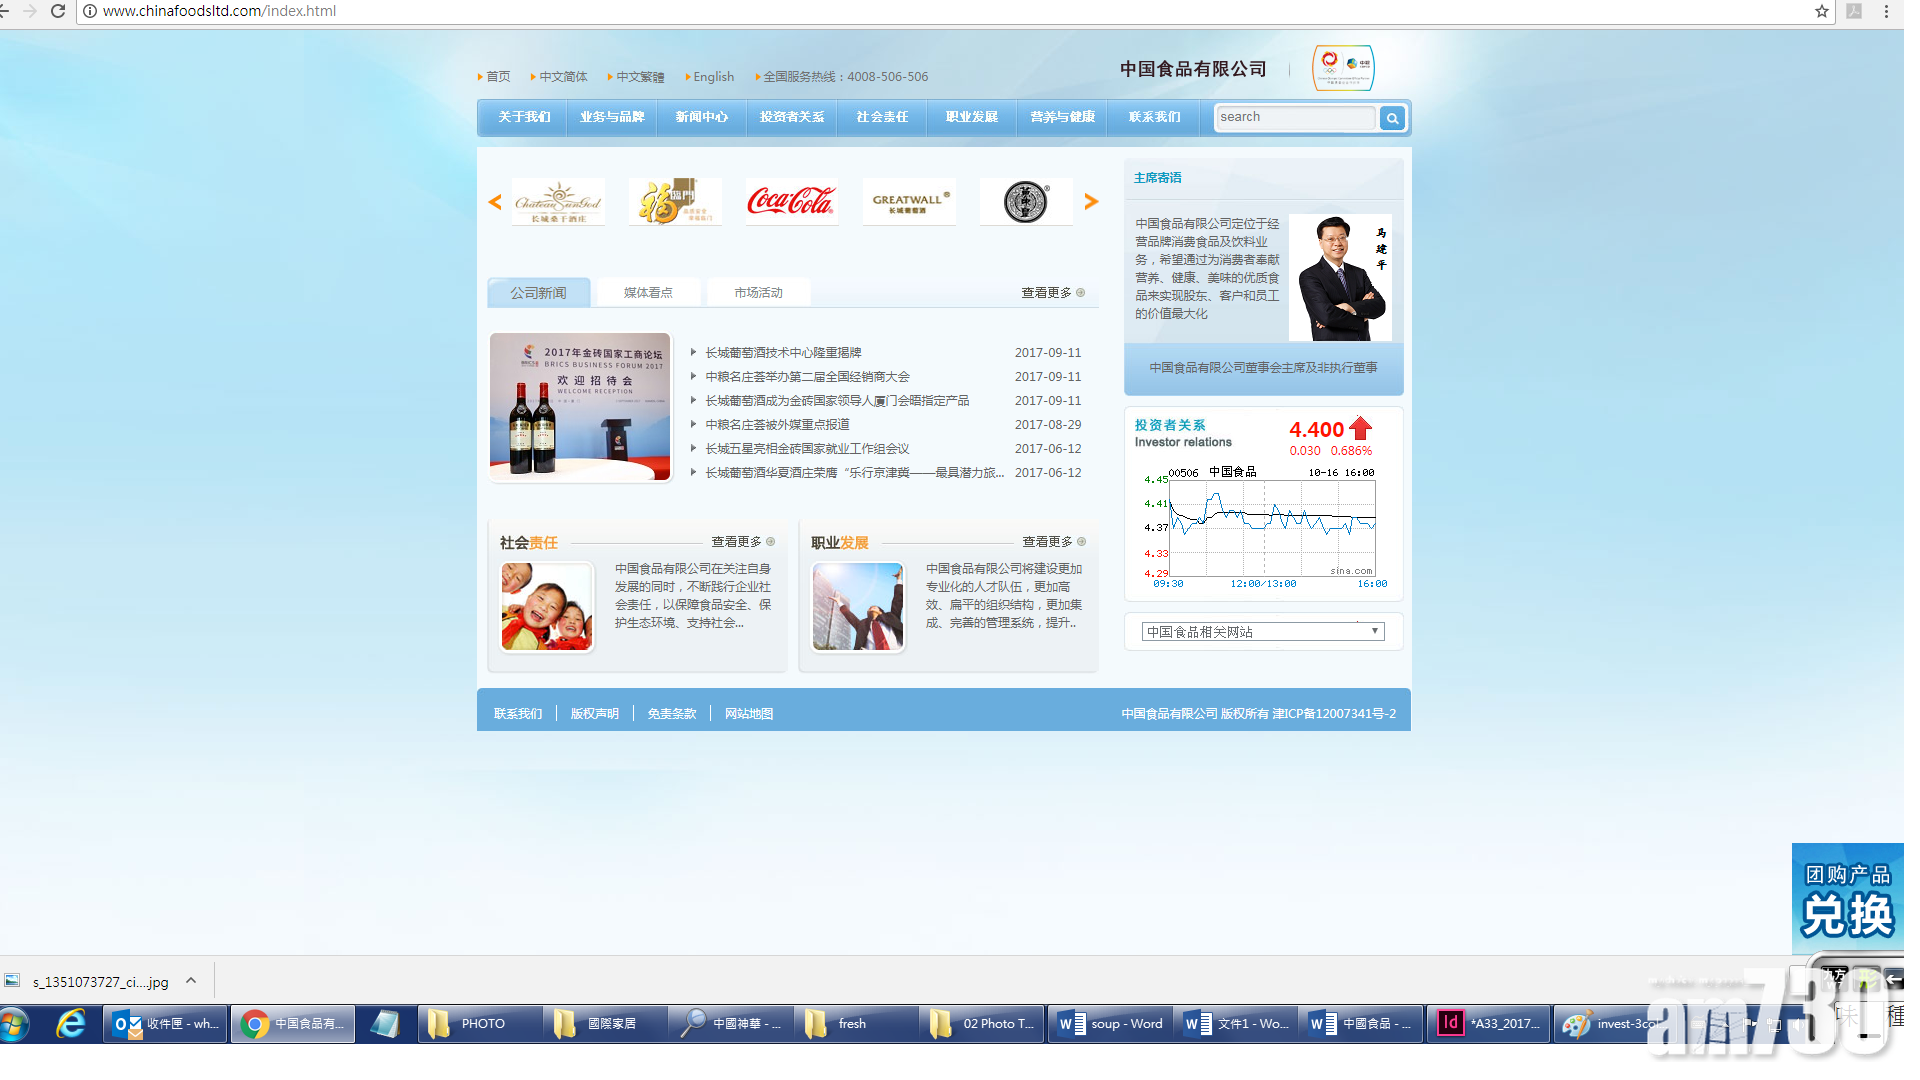
Task: Click the Great Wall brand logo
Action: 909,202
